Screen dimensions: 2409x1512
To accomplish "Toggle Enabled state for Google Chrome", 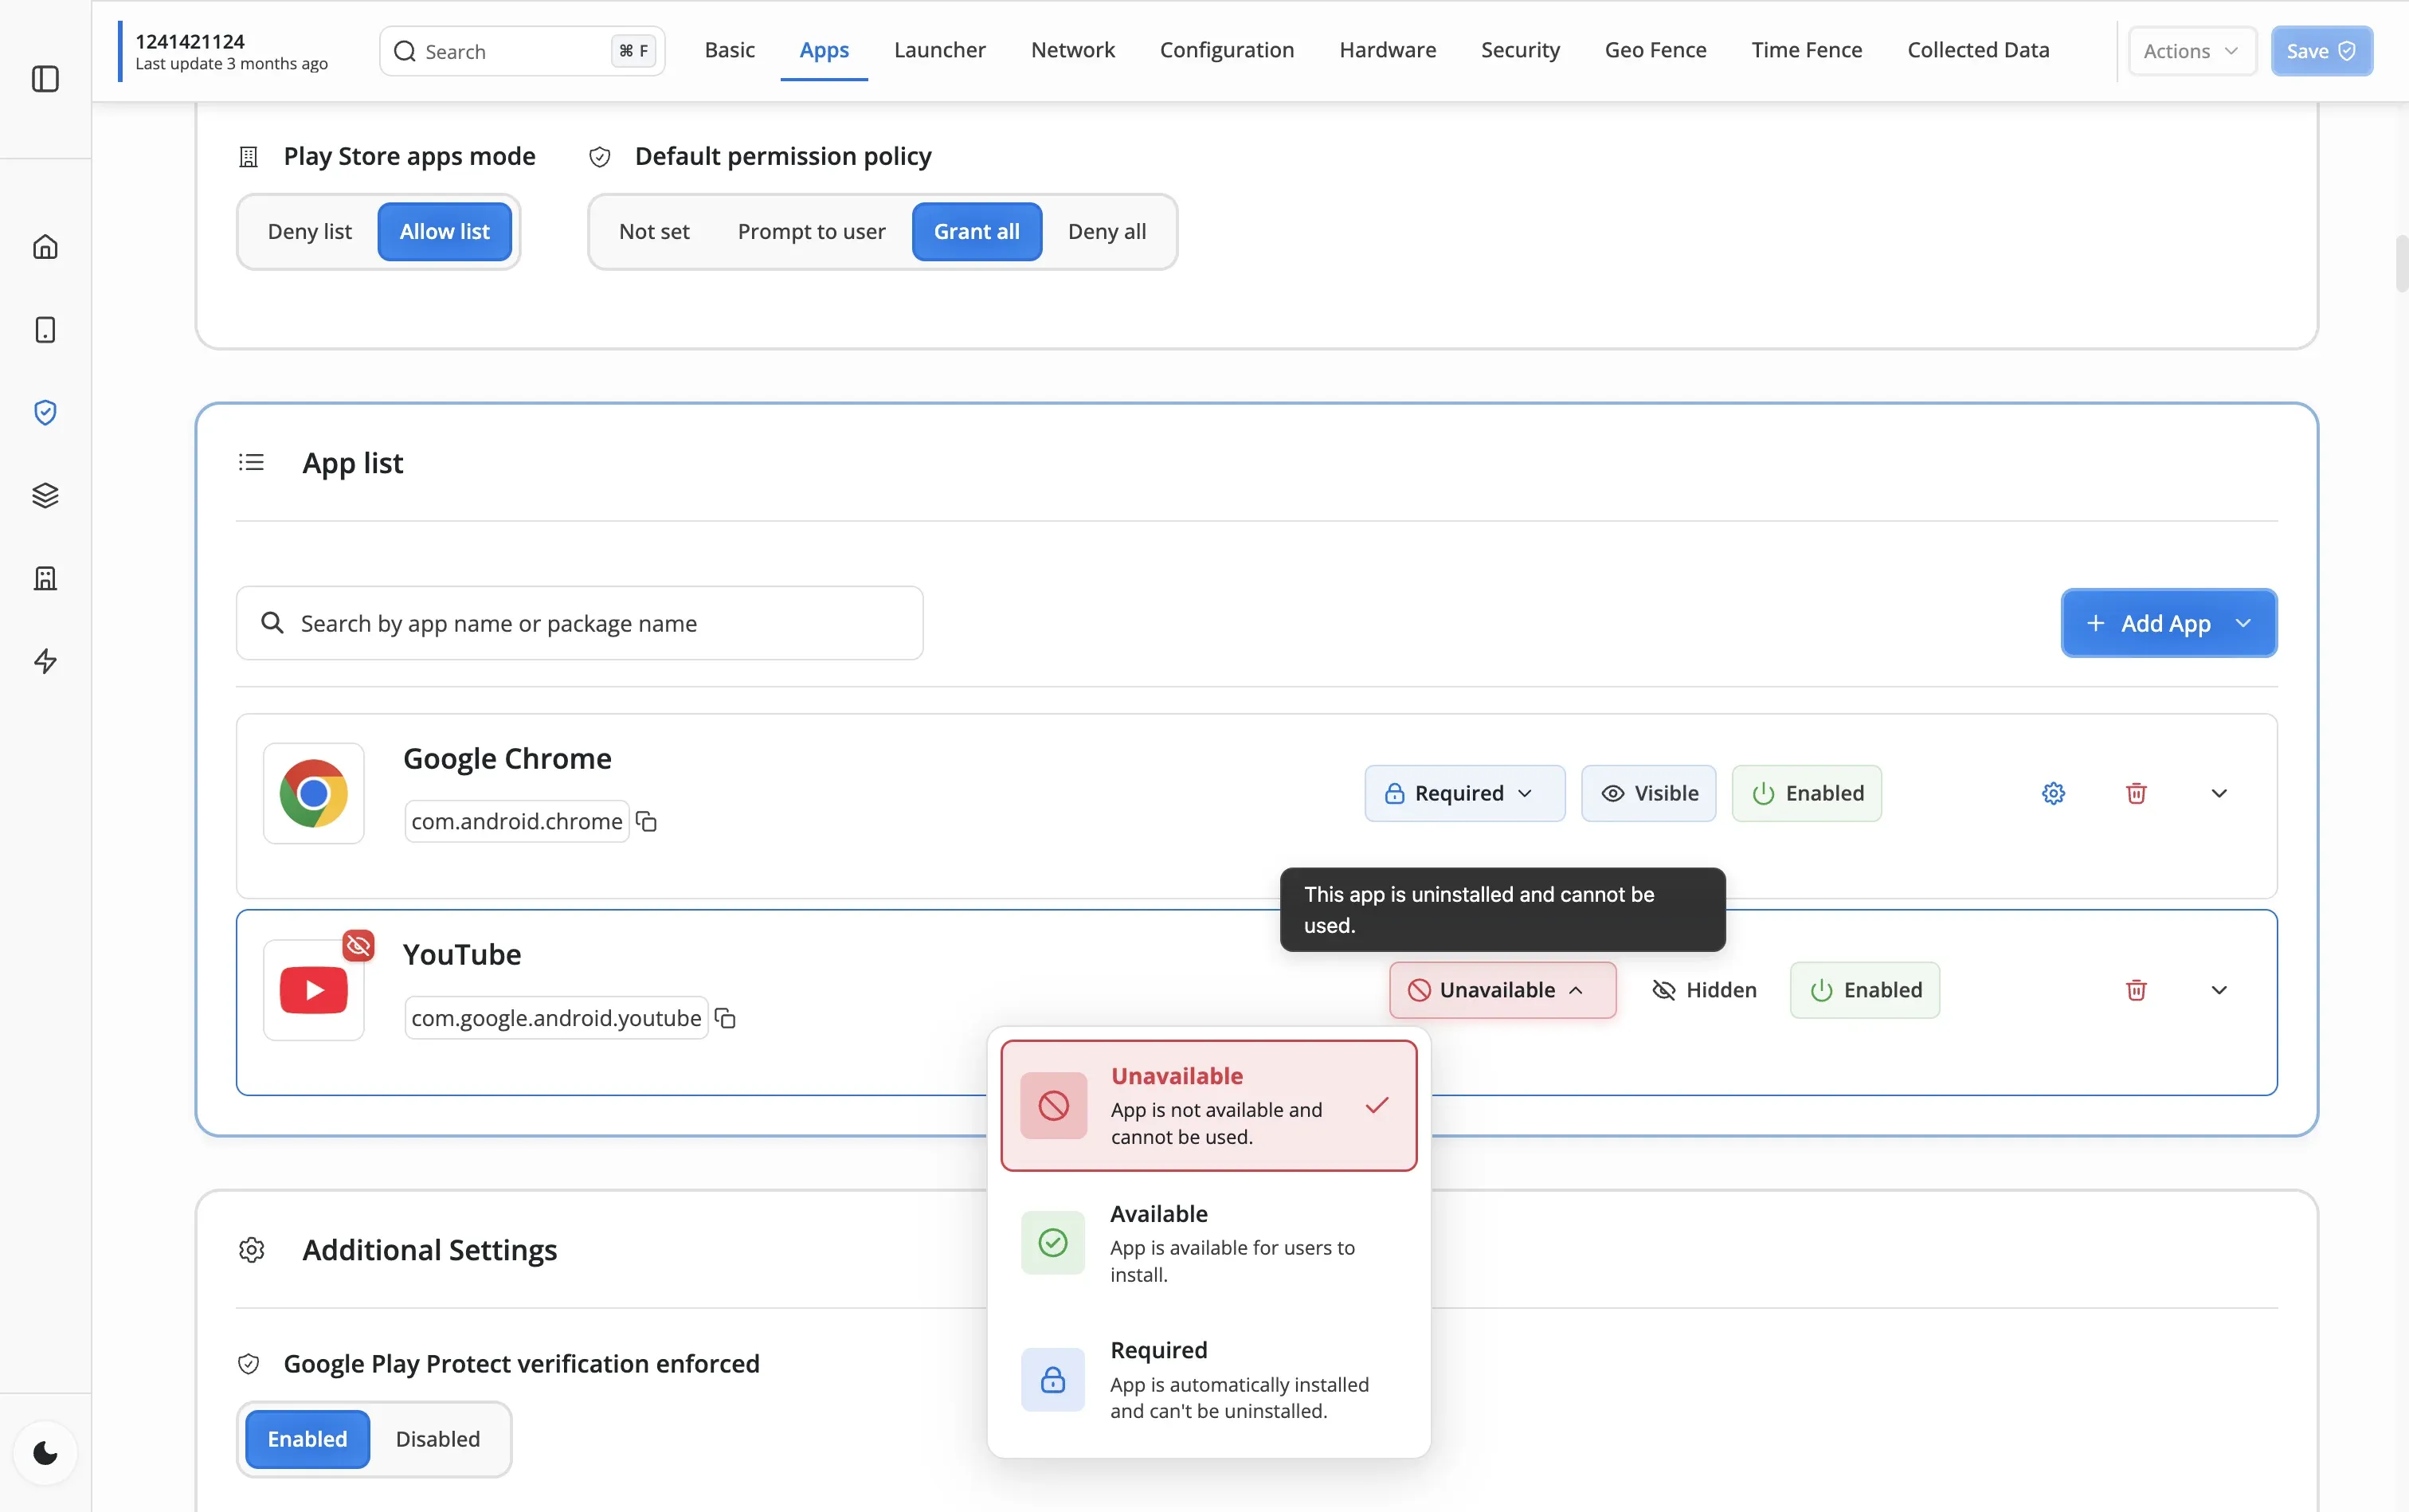I will pos(1807,794).
